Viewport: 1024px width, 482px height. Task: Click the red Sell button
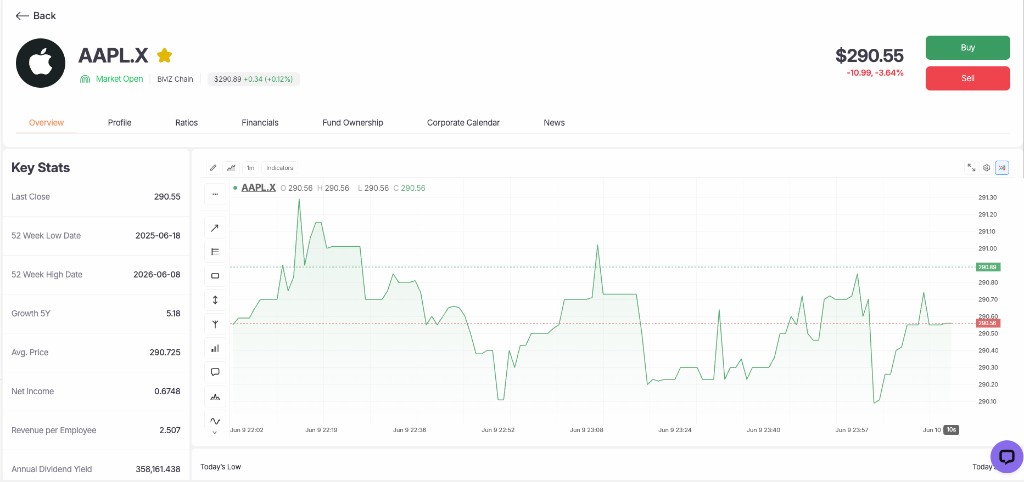tap(968, 78)
